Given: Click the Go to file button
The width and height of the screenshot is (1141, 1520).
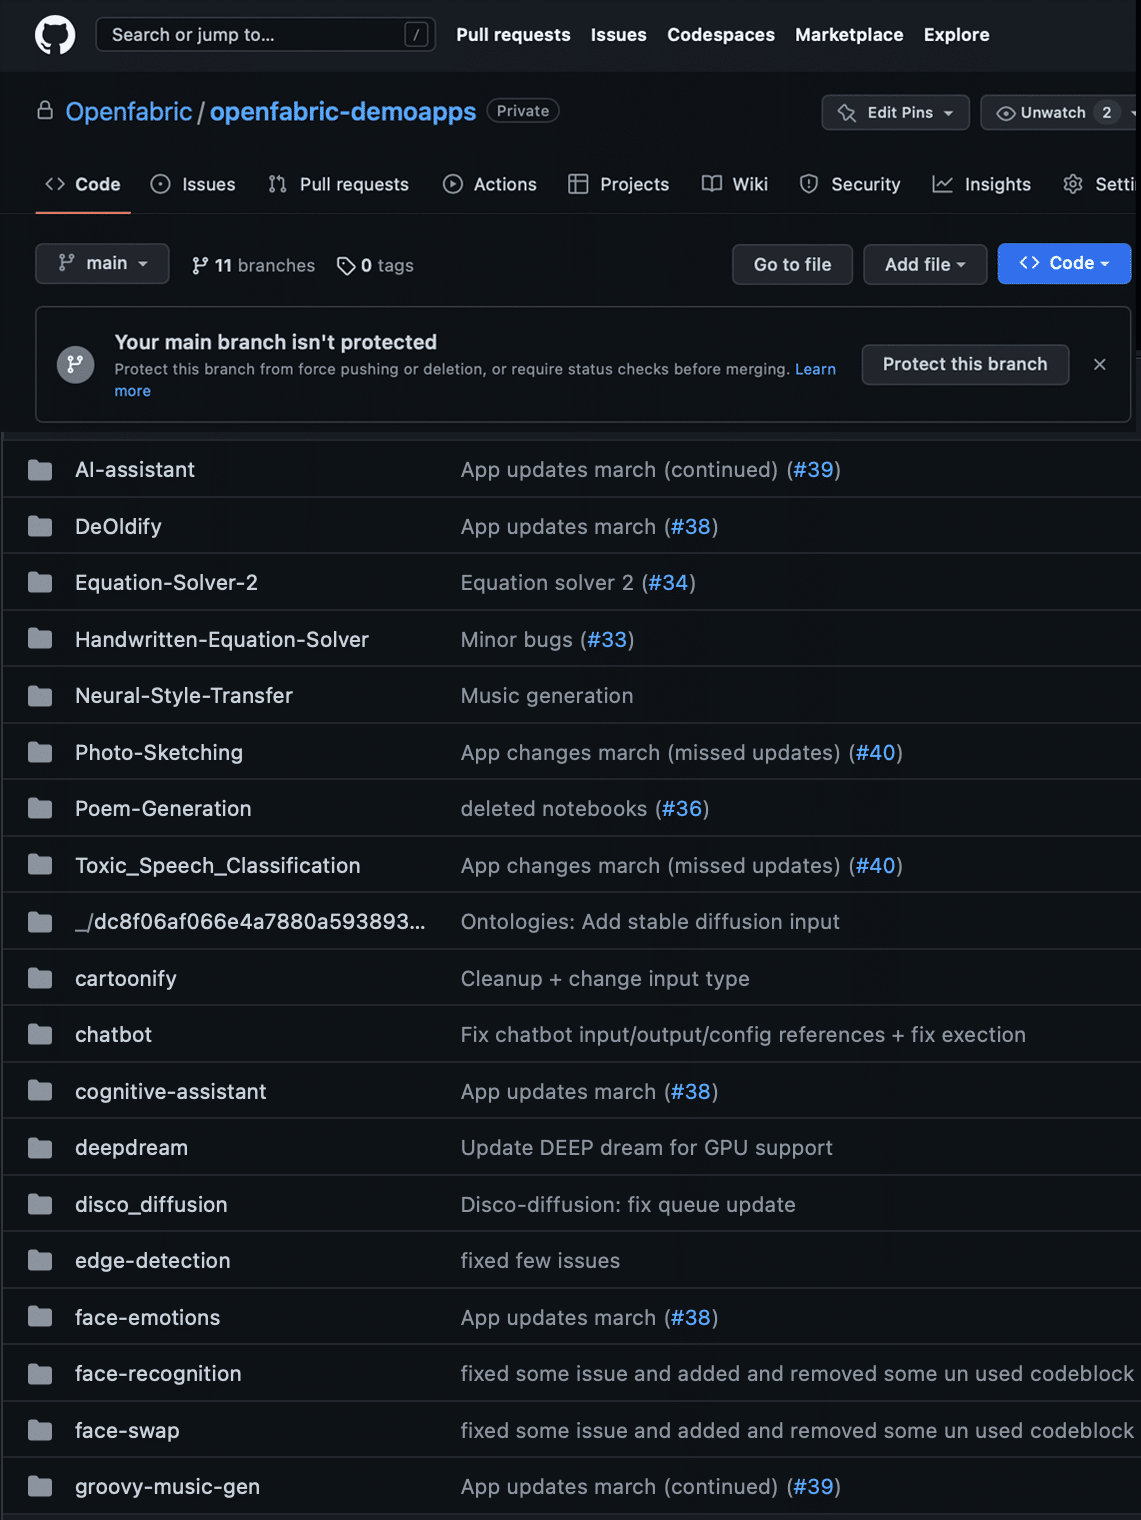Looking at the screenshot, I should 792,265.
